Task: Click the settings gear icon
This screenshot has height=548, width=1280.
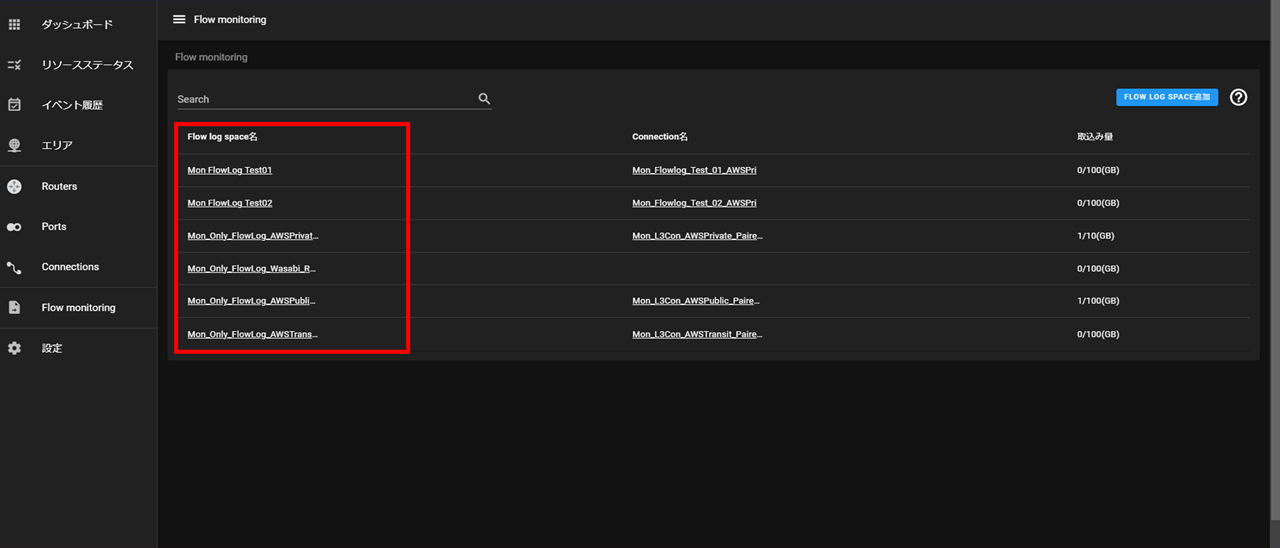Action: click(x=14, y=348)
